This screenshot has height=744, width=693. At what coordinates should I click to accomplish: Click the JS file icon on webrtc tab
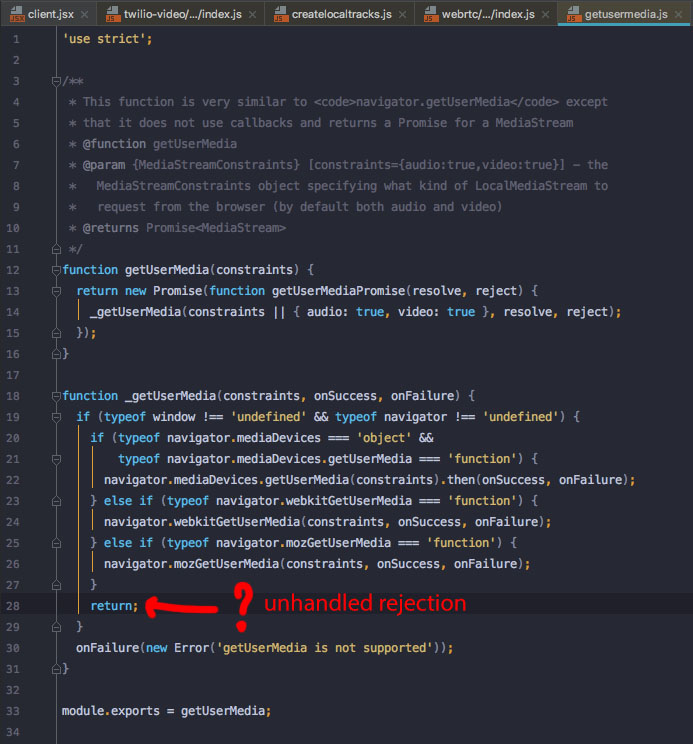click(x=431, y=14)
